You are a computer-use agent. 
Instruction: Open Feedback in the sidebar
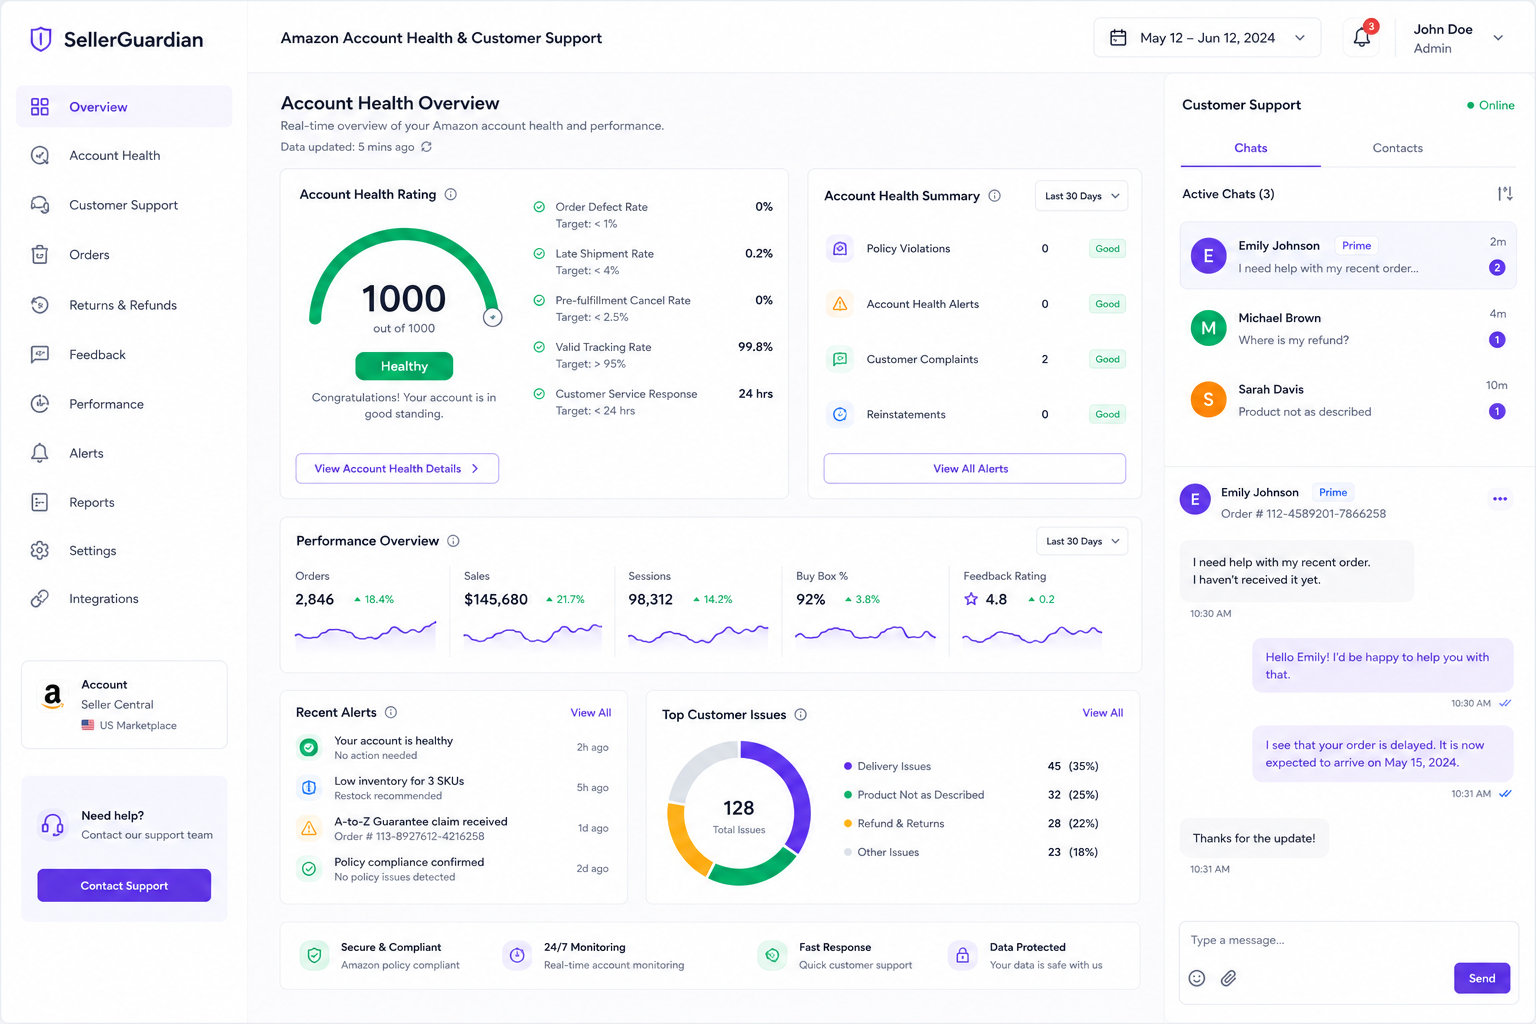124,354
